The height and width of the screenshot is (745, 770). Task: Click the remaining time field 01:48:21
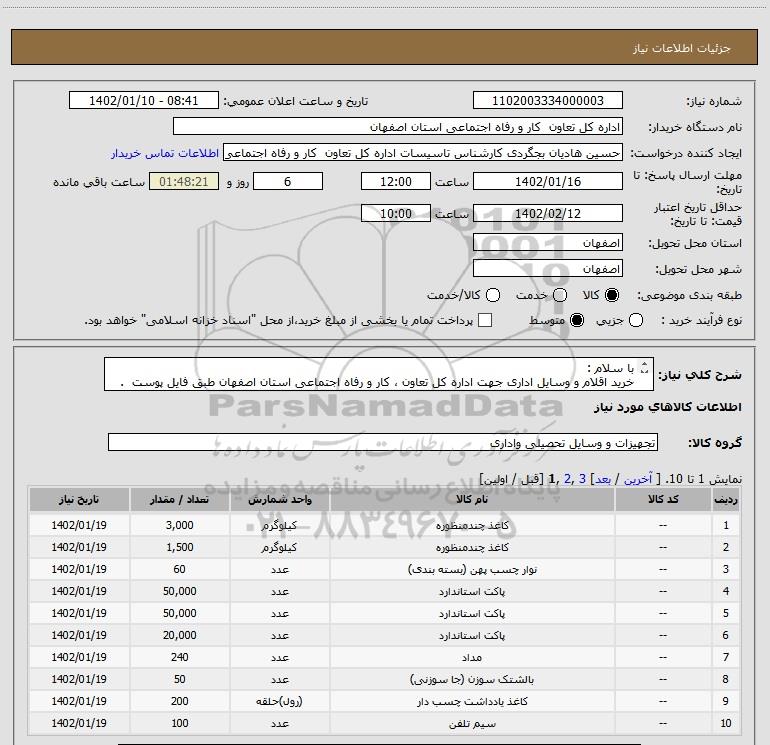pyautogui.click(x=184, y=181)
